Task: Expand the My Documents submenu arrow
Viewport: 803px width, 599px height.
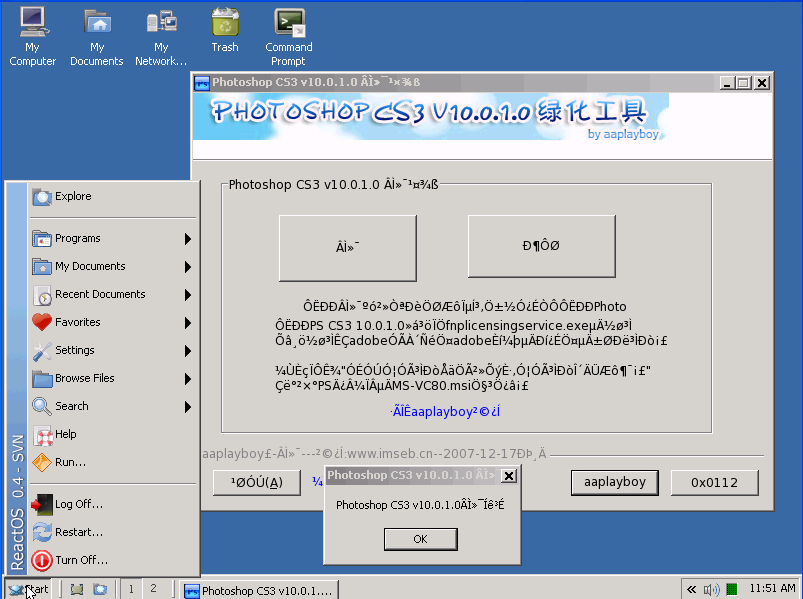Action: pyautogui.click(x=188, y=267)
